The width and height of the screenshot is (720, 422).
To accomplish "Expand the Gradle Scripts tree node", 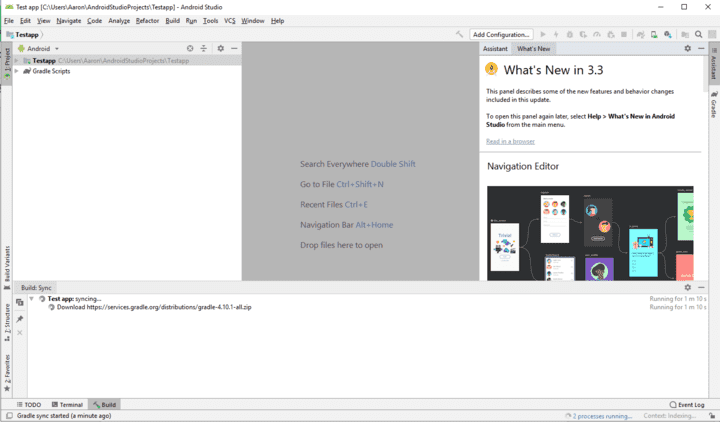I will (16, 71).
